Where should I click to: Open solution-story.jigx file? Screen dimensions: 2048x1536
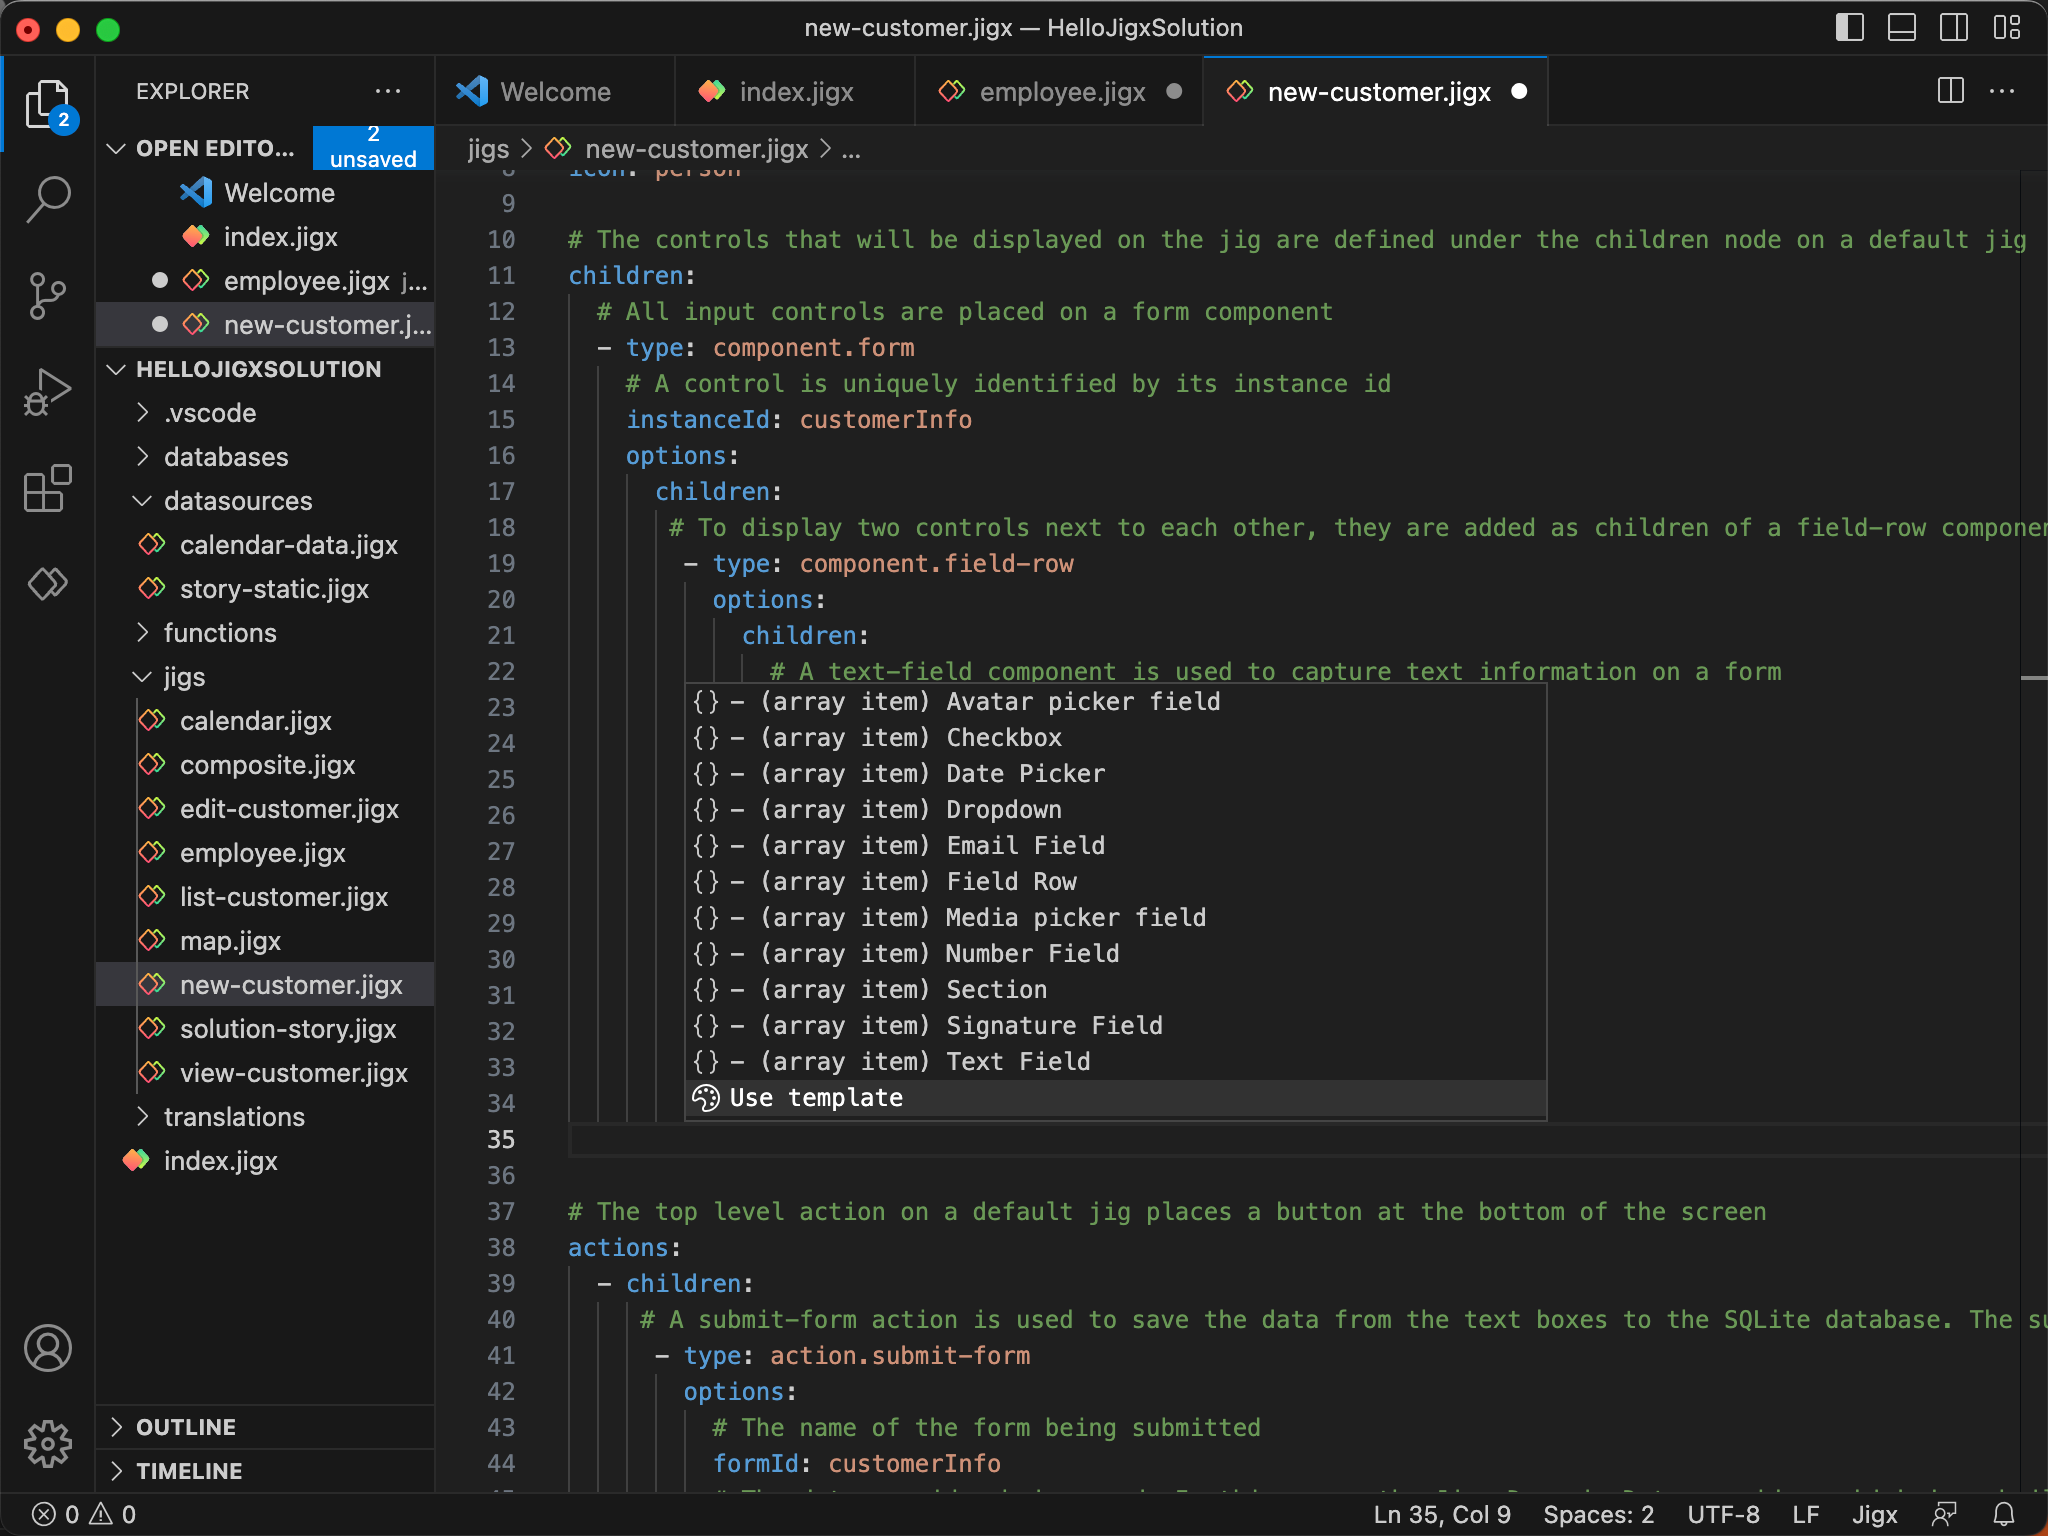click(x=265, y=1029)
